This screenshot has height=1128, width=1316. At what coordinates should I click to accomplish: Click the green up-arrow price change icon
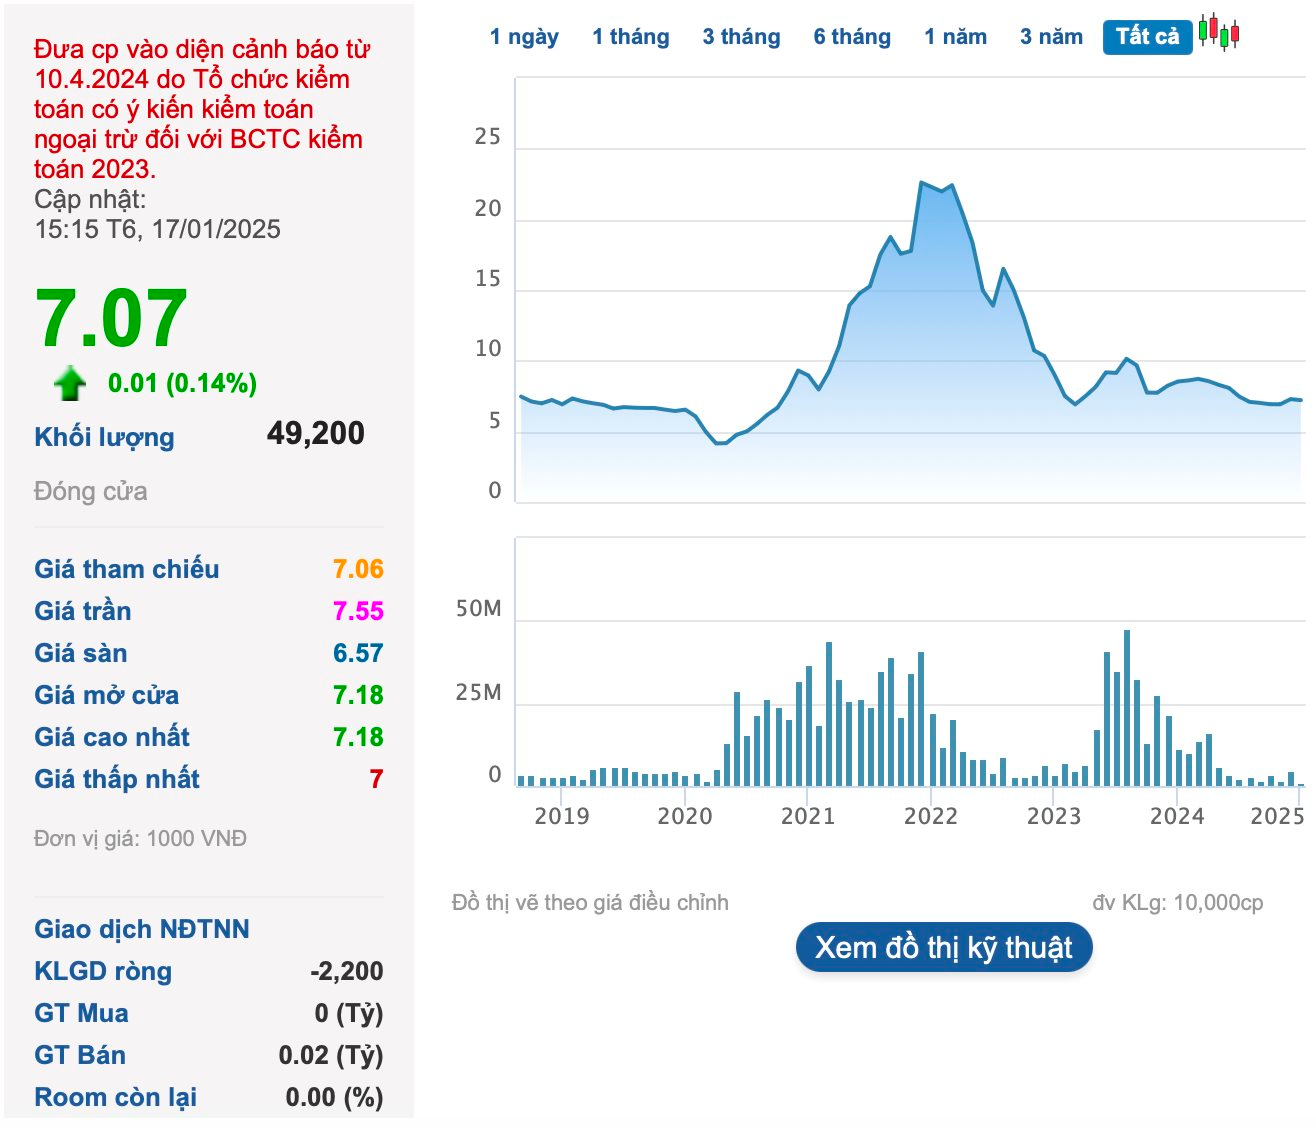[x=70, y=383]
